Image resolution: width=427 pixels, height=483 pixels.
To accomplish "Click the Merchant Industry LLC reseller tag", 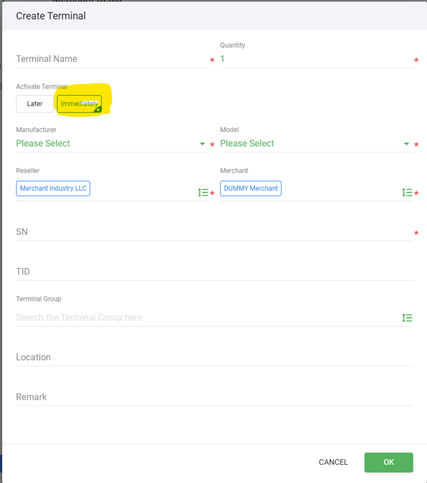I will coord(53,188).
